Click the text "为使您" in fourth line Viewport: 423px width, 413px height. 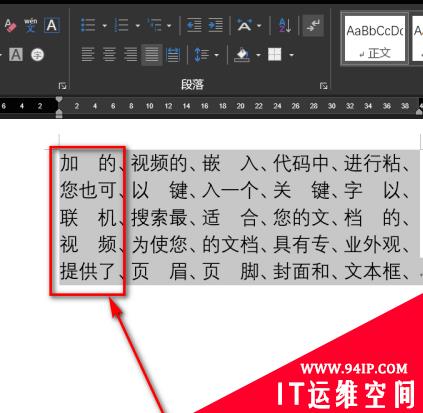click(159, 244)
